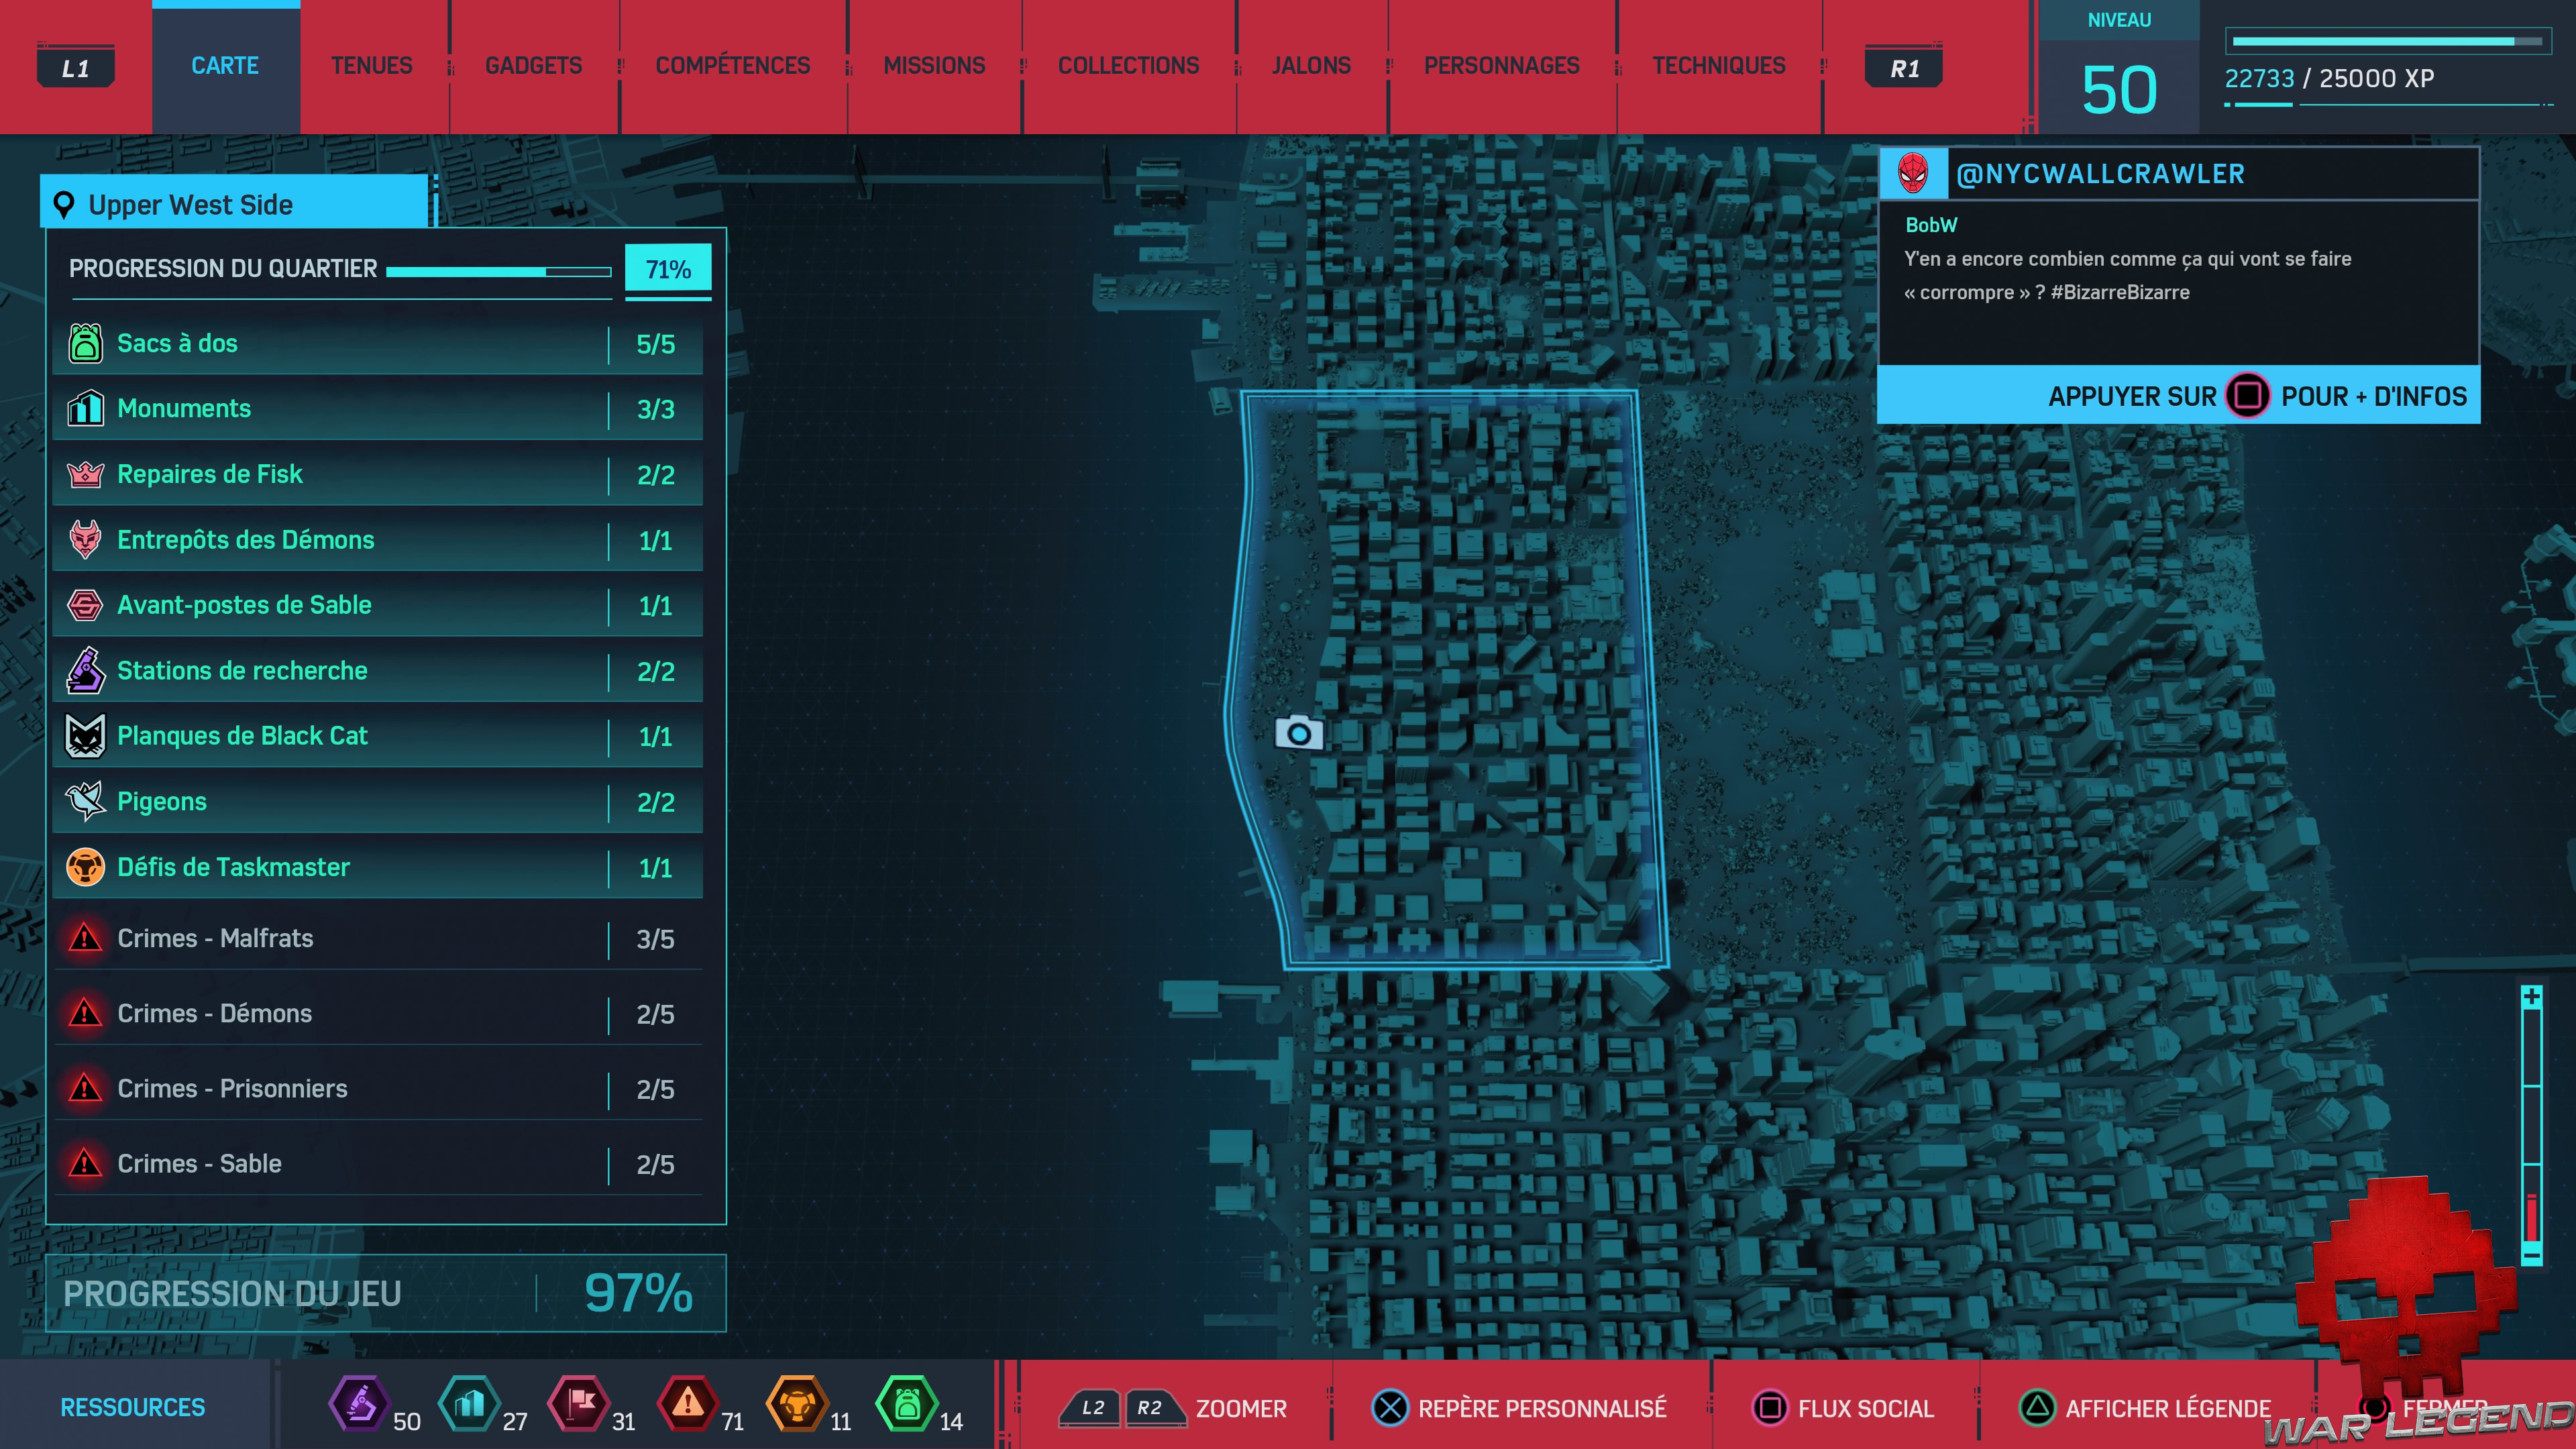Click the research token resource icon
The image size is (2576, 1449).
pos(359,1404)
